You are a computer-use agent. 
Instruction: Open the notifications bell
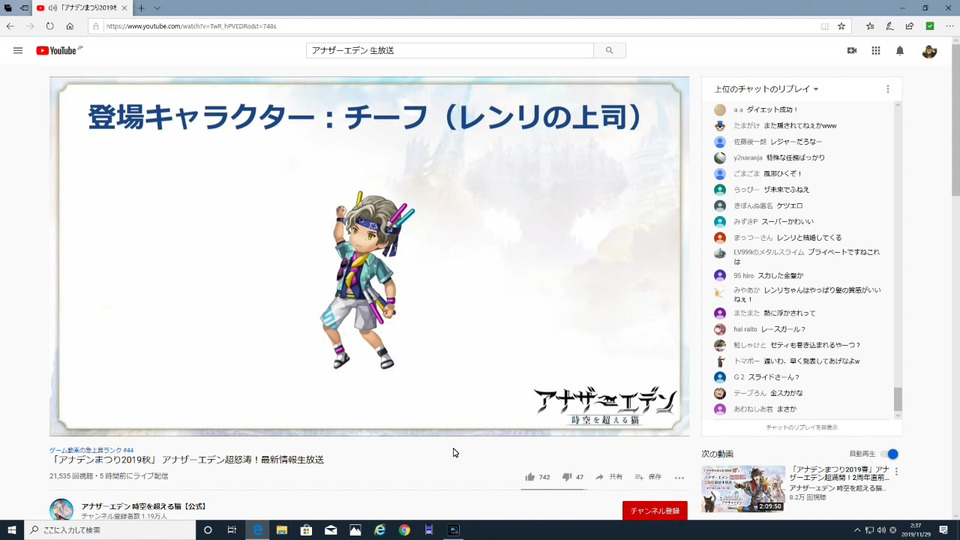tap(899, 50)
